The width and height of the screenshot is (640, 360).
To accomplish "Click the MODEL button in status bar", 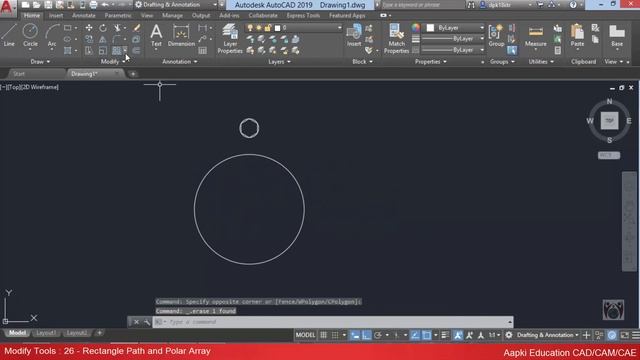I will [x=305, y=335].
